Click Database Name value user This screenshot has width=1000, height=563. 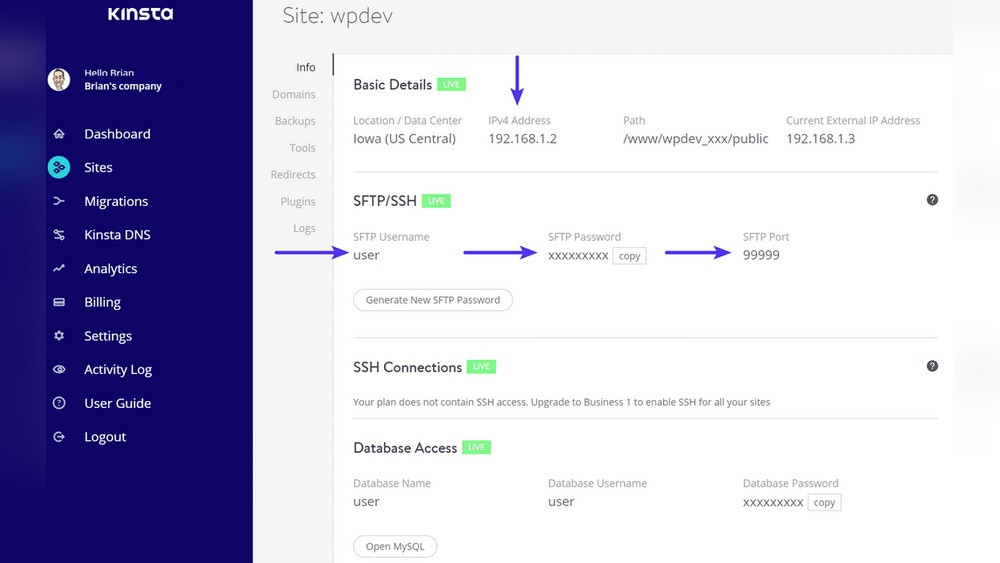coord(366,502)
